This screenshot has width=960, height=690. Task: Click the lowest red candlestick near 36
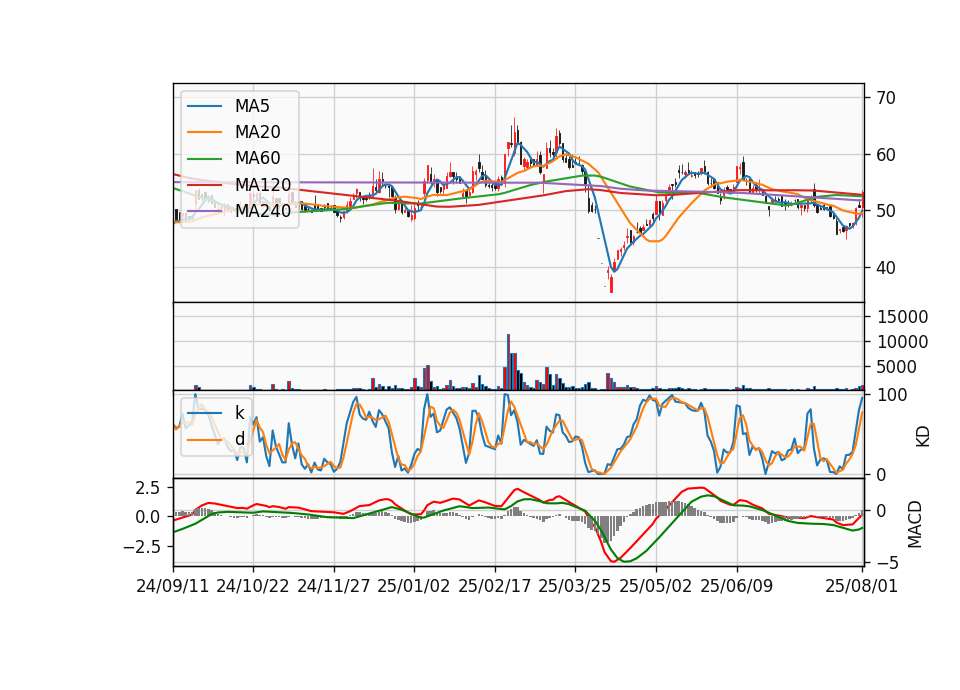click(611, 283)
